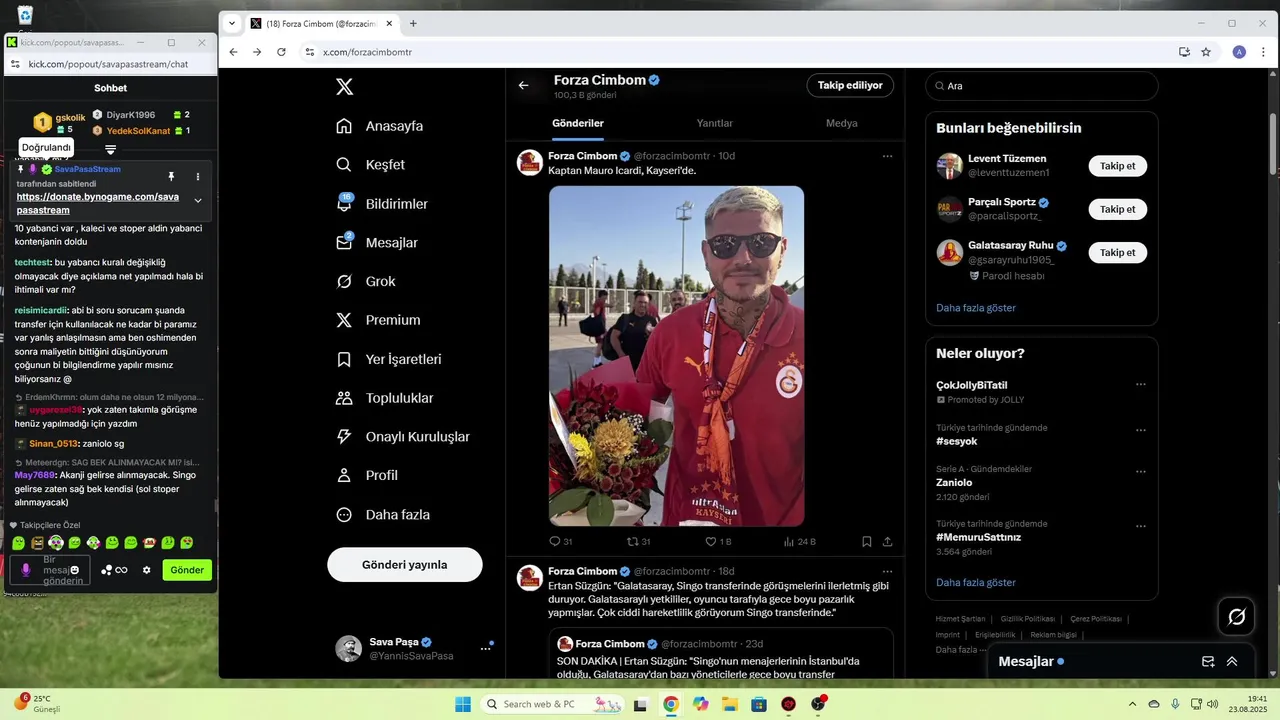Open Kick chat settings gear
Image resolution: width=1280 pixels, height=720 pixels.
coord(147,570)
